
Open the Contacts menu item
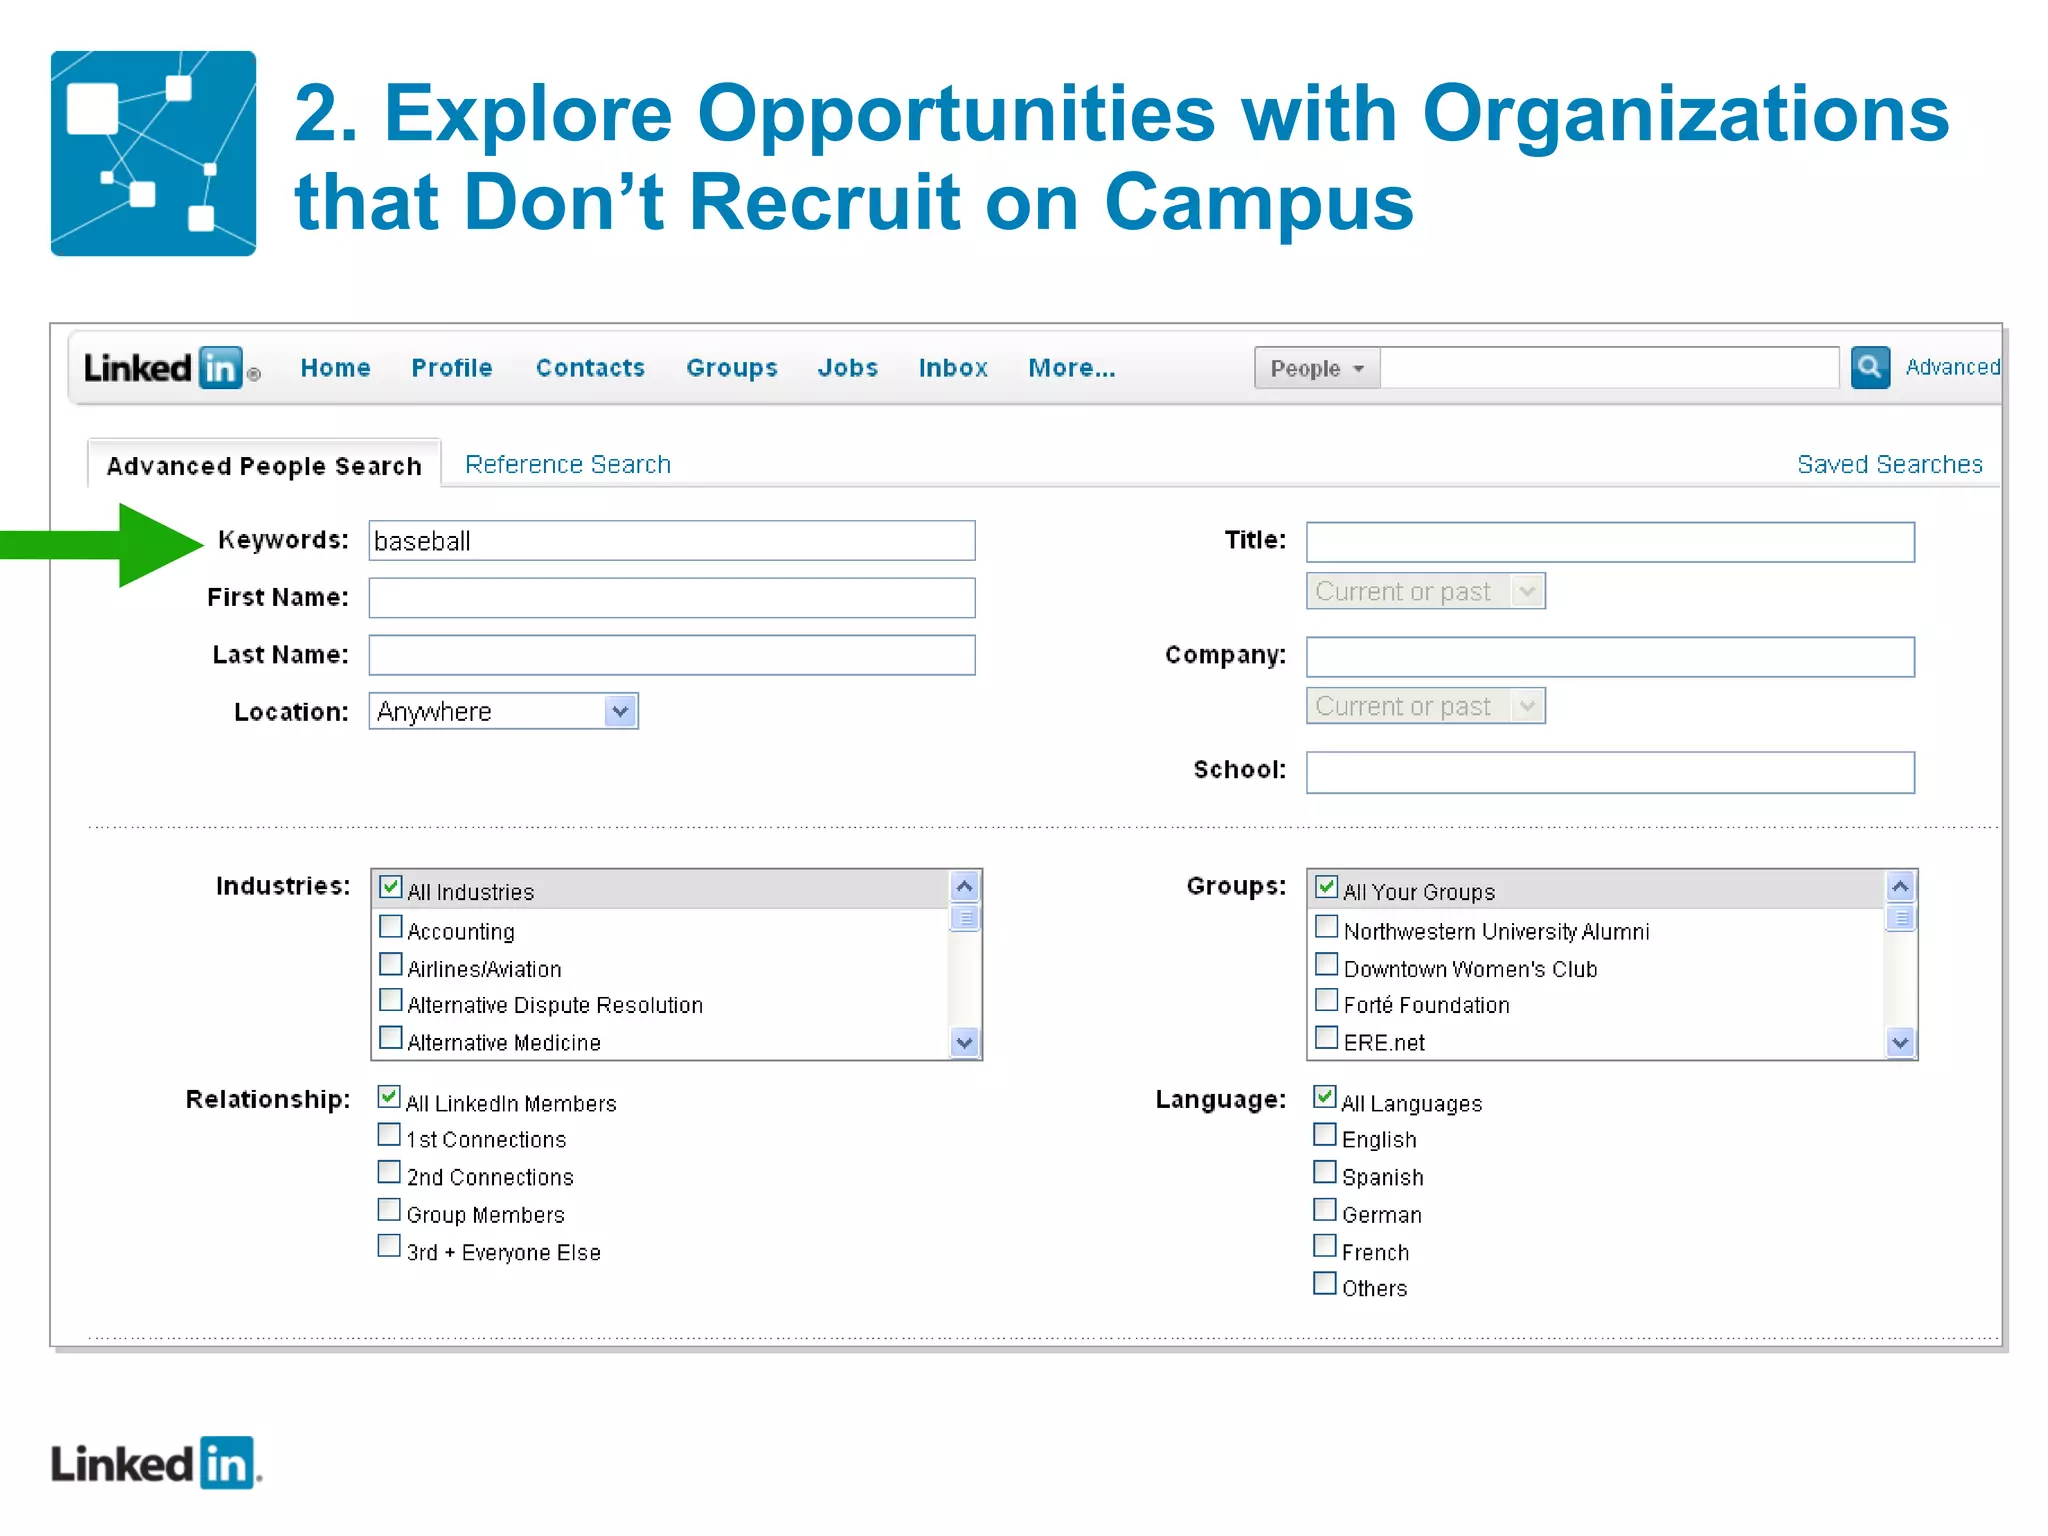(x=590, y=368)
